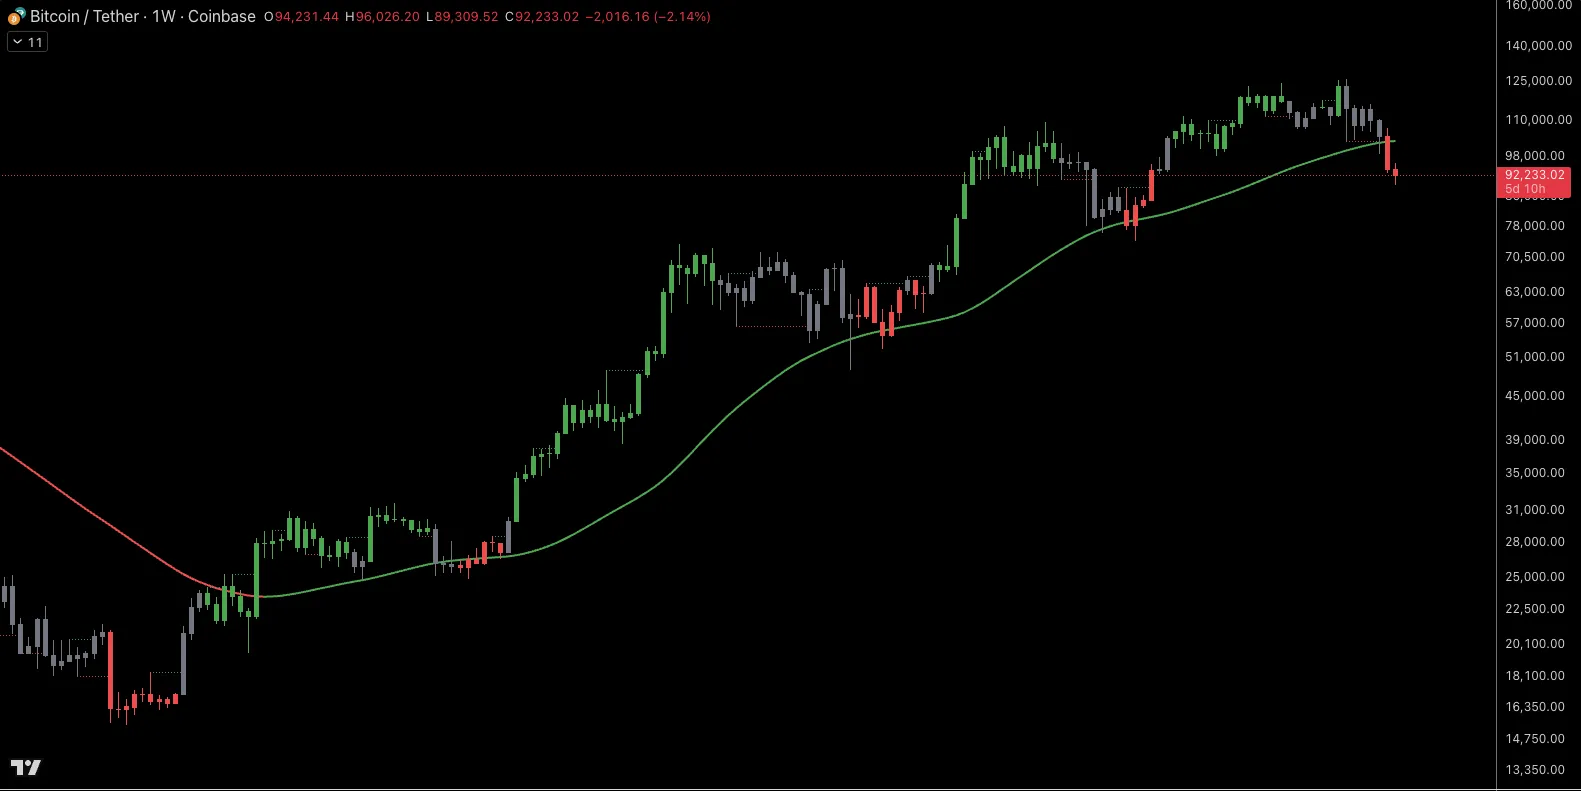Click the TradingView logo in bottom corner

point(26,767)
